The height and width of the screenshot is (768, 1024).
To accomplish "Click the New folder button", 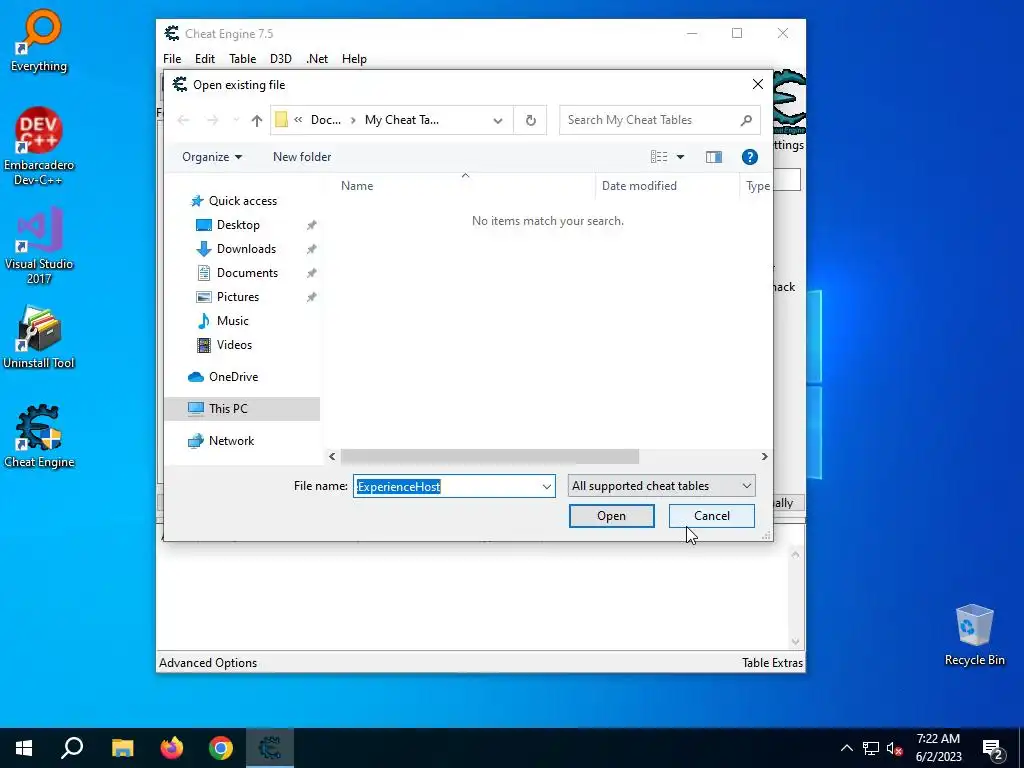I will point(302,157).
